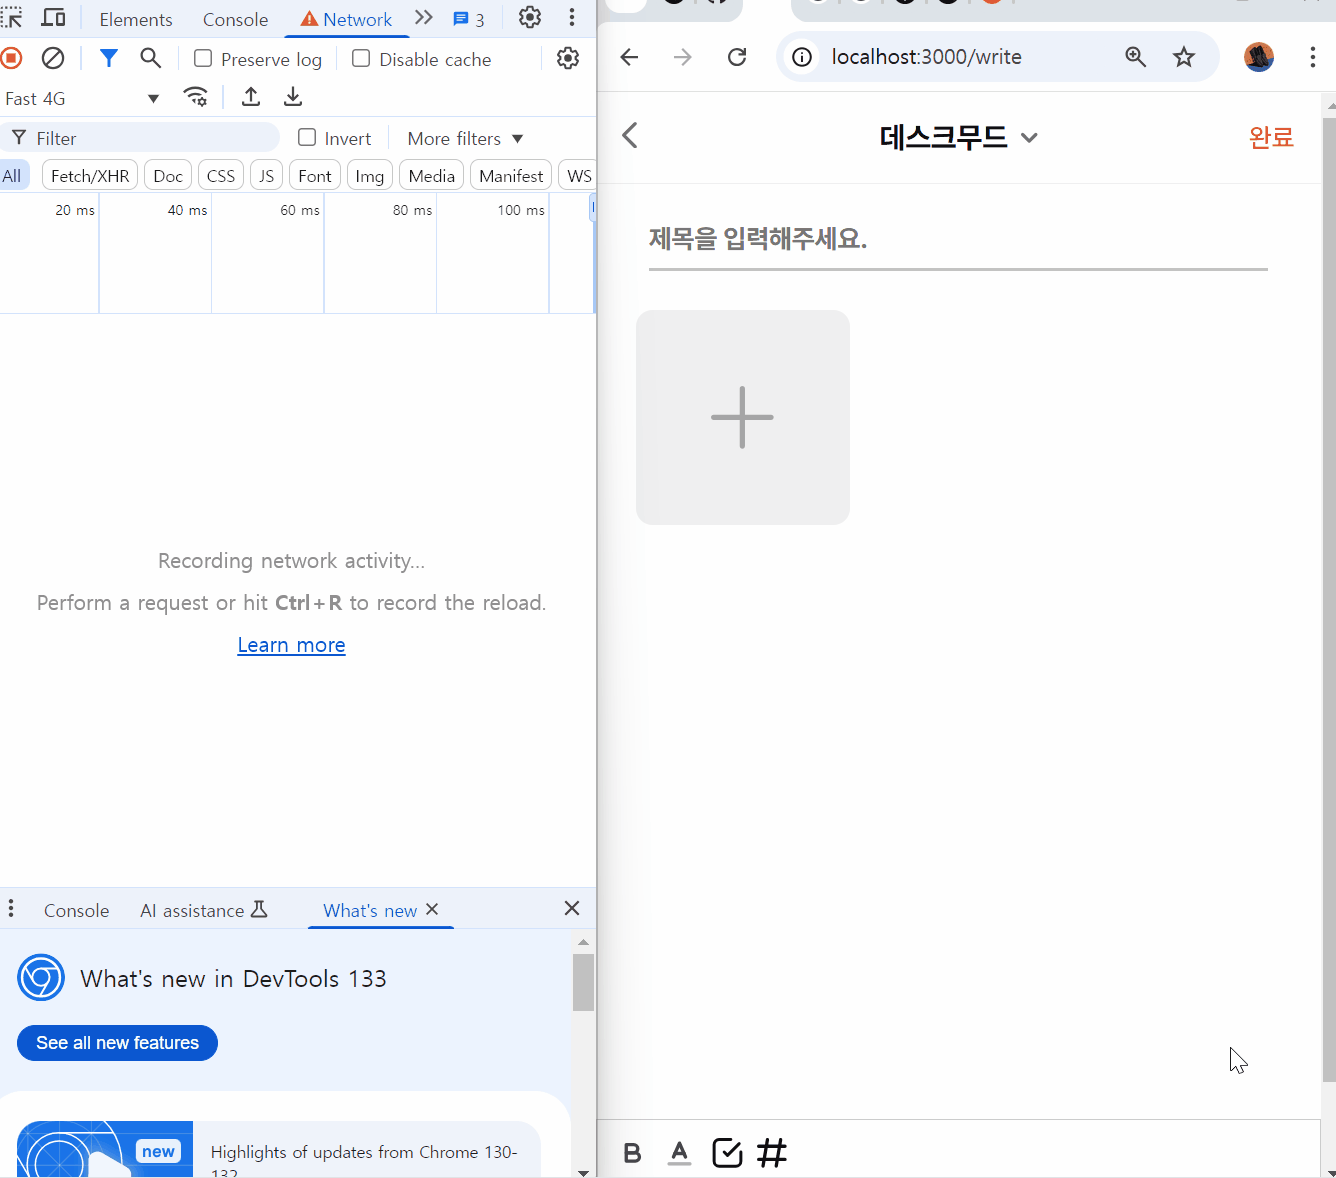Image resolution: width=1336 pixels, height=1178 pixels.
Task: Check the Invert filter checkbox
Action: [307, 137]
